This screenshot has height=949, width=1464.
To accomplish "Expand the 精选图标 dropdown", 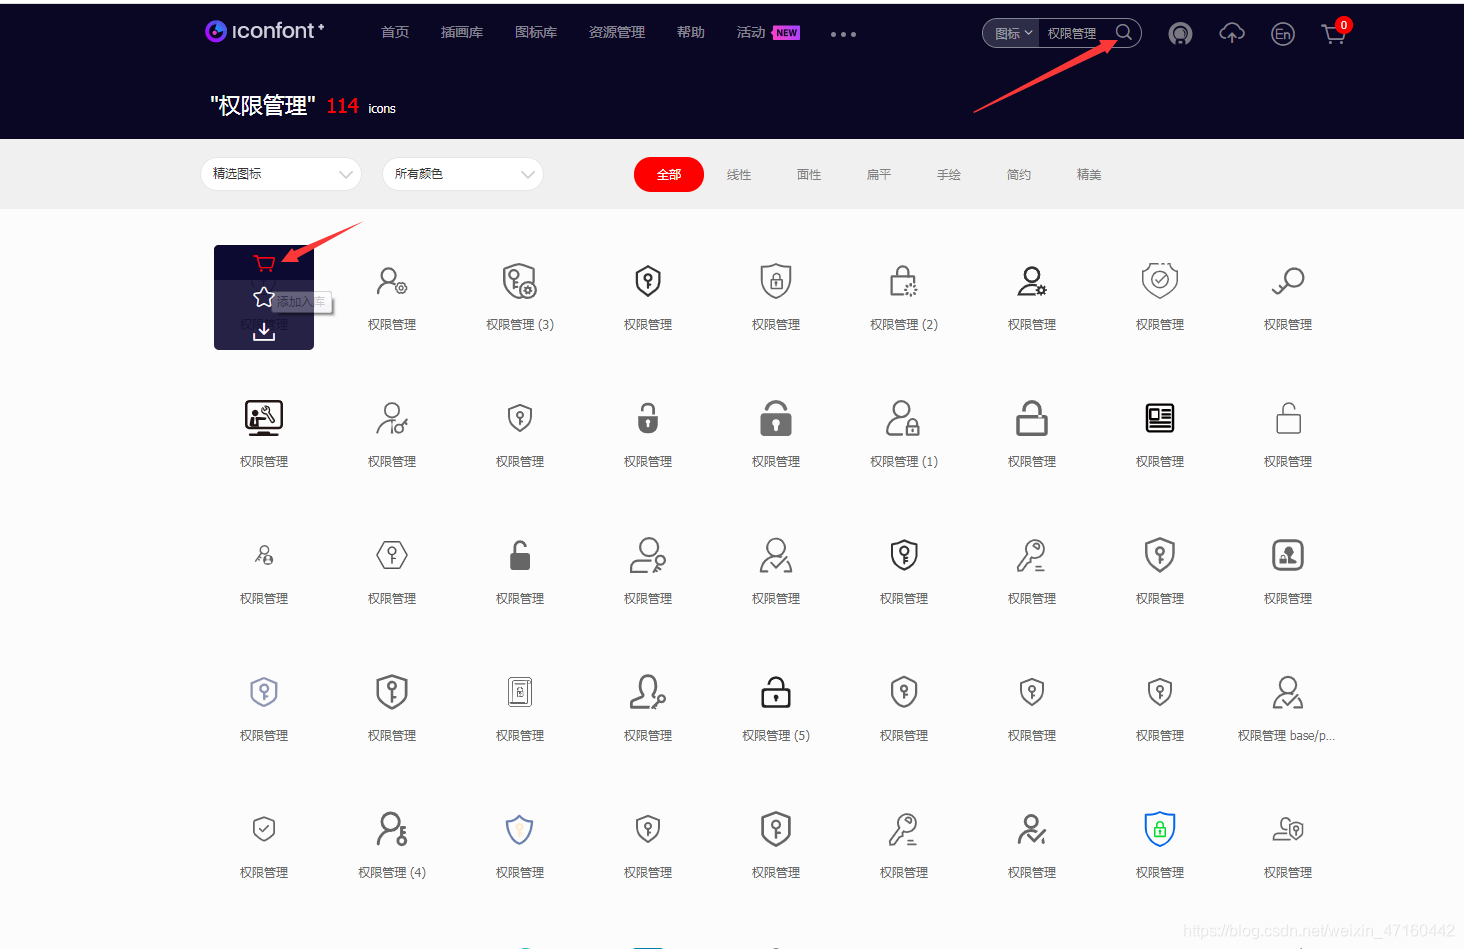I will [281, 174].
